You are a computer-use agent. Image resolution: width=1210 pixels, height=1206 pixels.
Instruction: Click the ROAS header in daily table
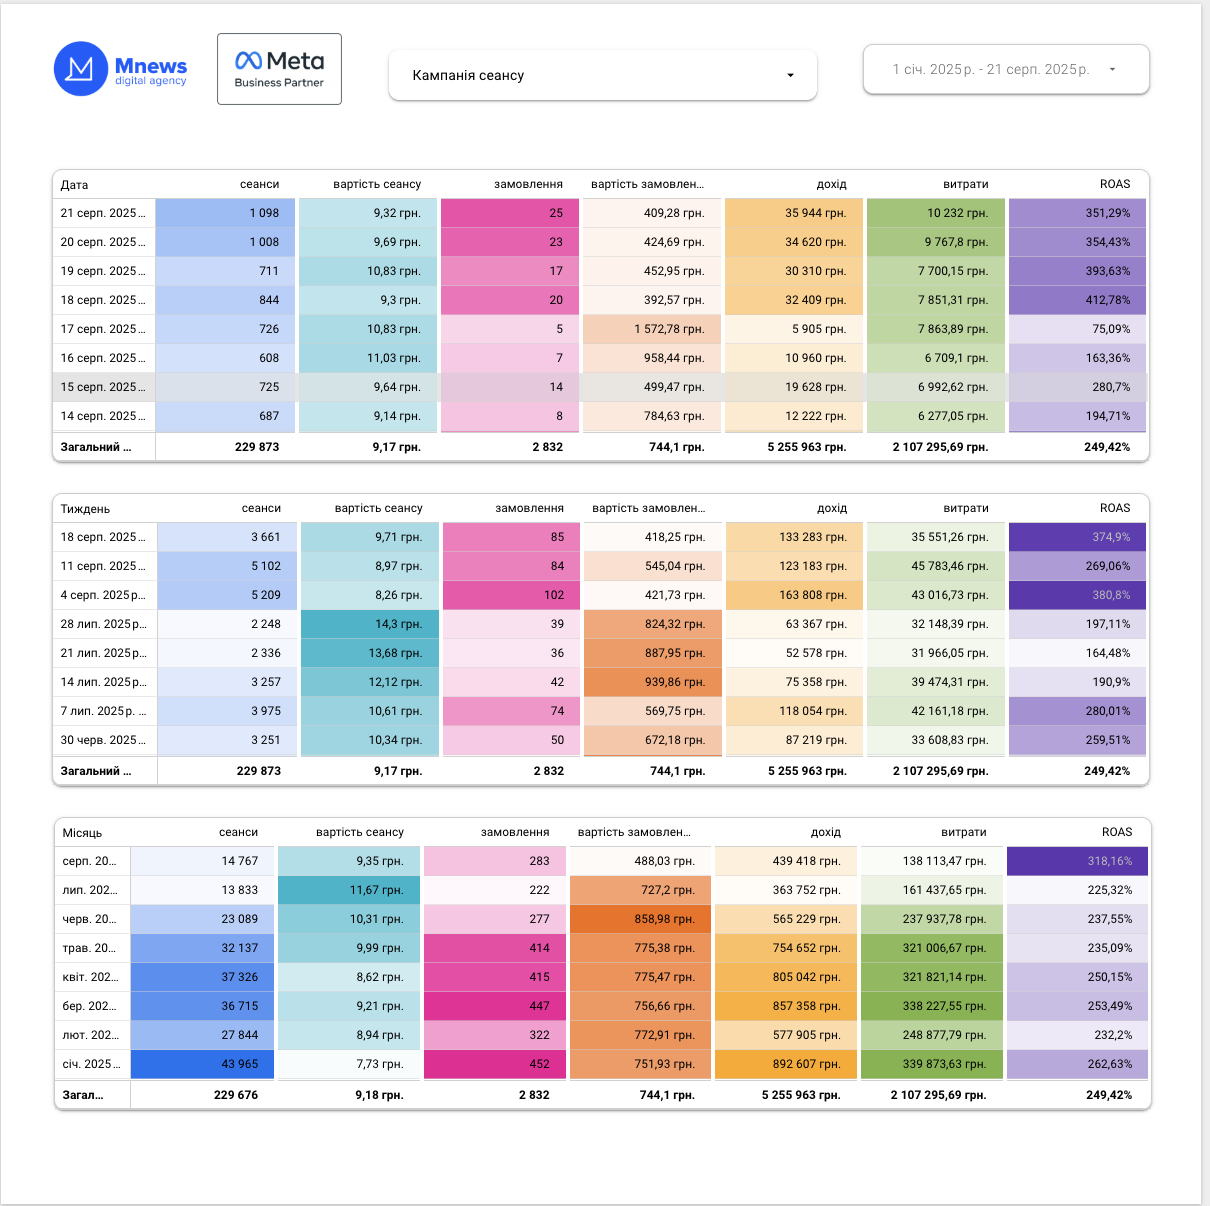1115,184
